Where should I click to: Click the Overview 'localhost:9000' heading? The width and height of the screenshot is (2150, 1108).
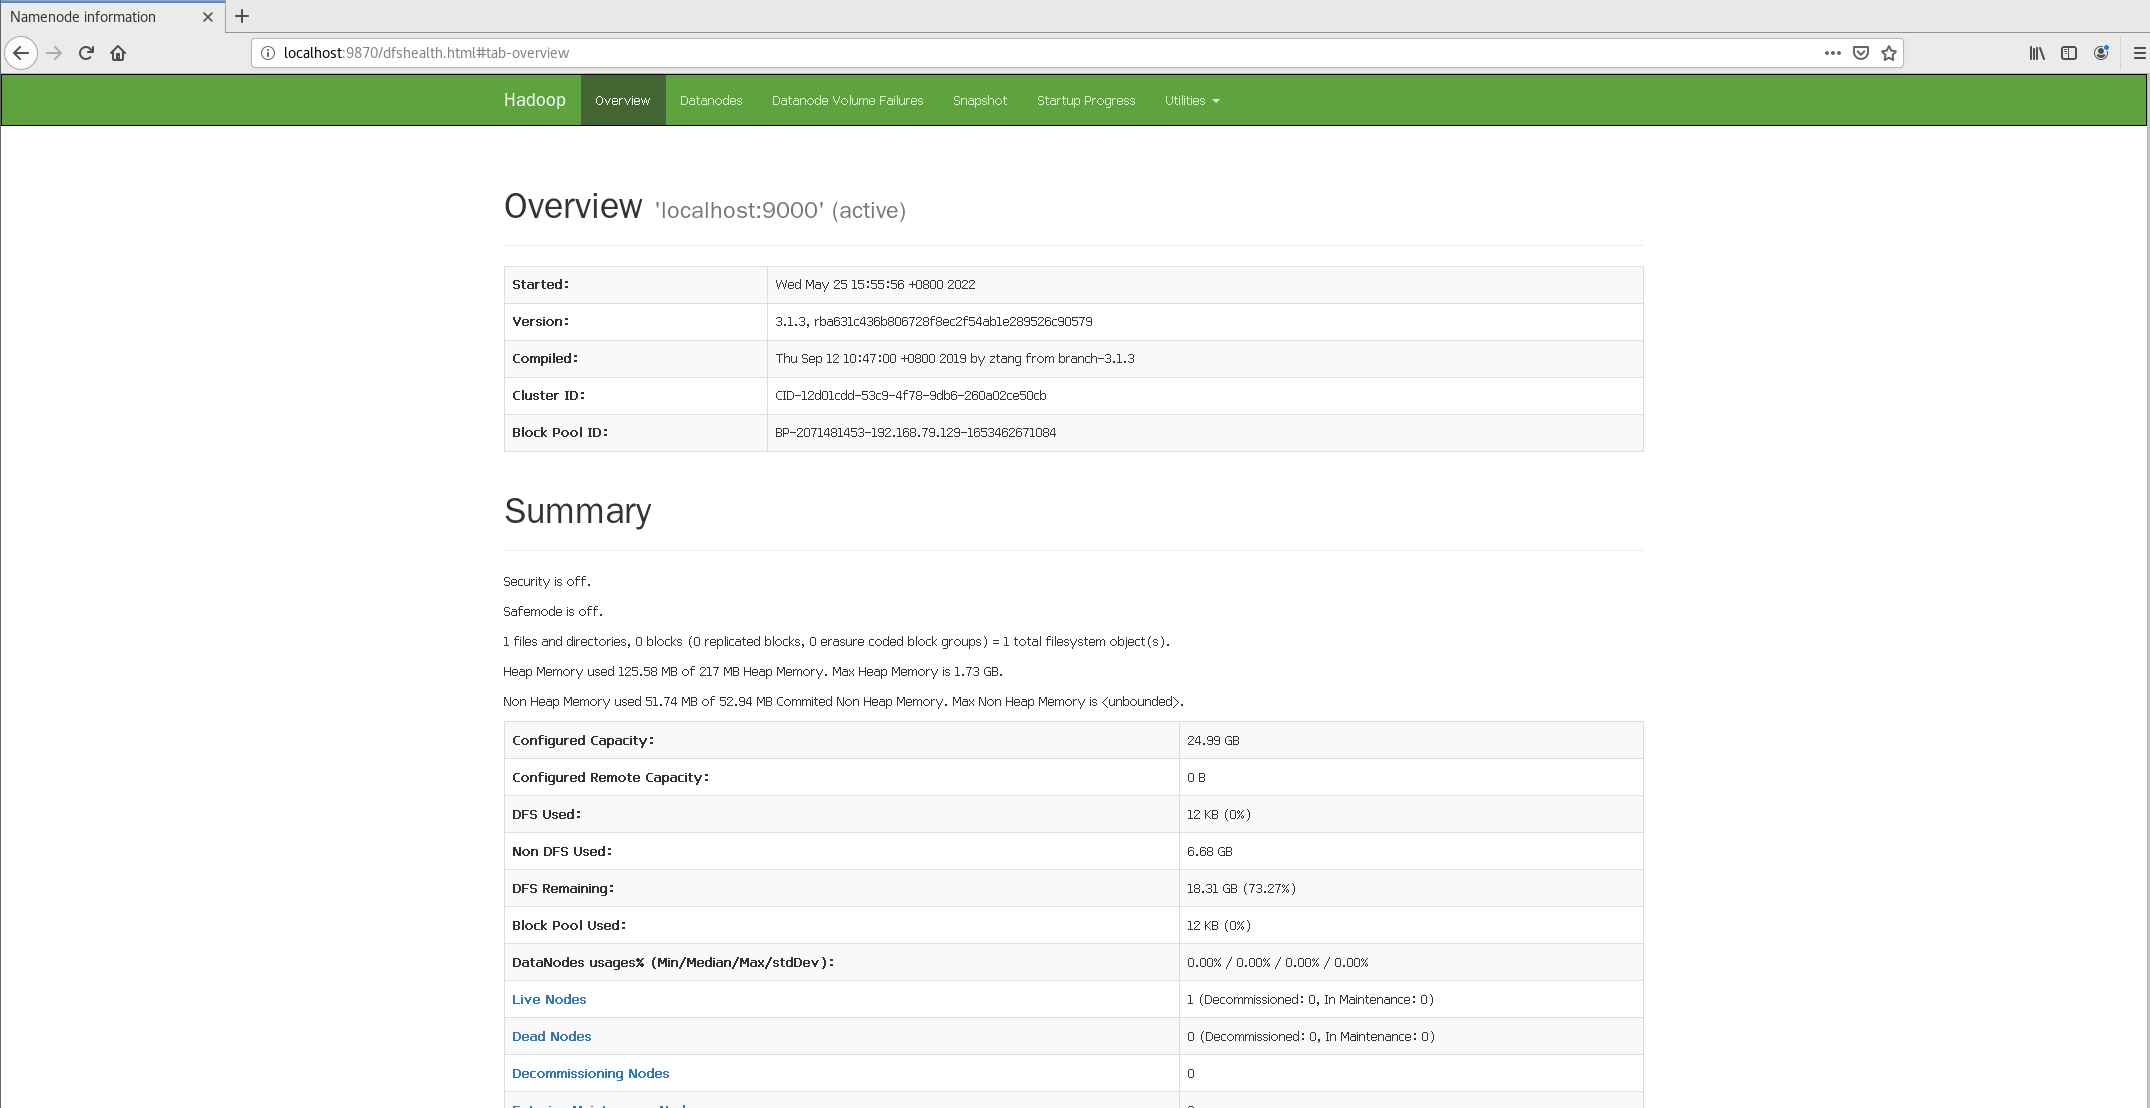704,207
